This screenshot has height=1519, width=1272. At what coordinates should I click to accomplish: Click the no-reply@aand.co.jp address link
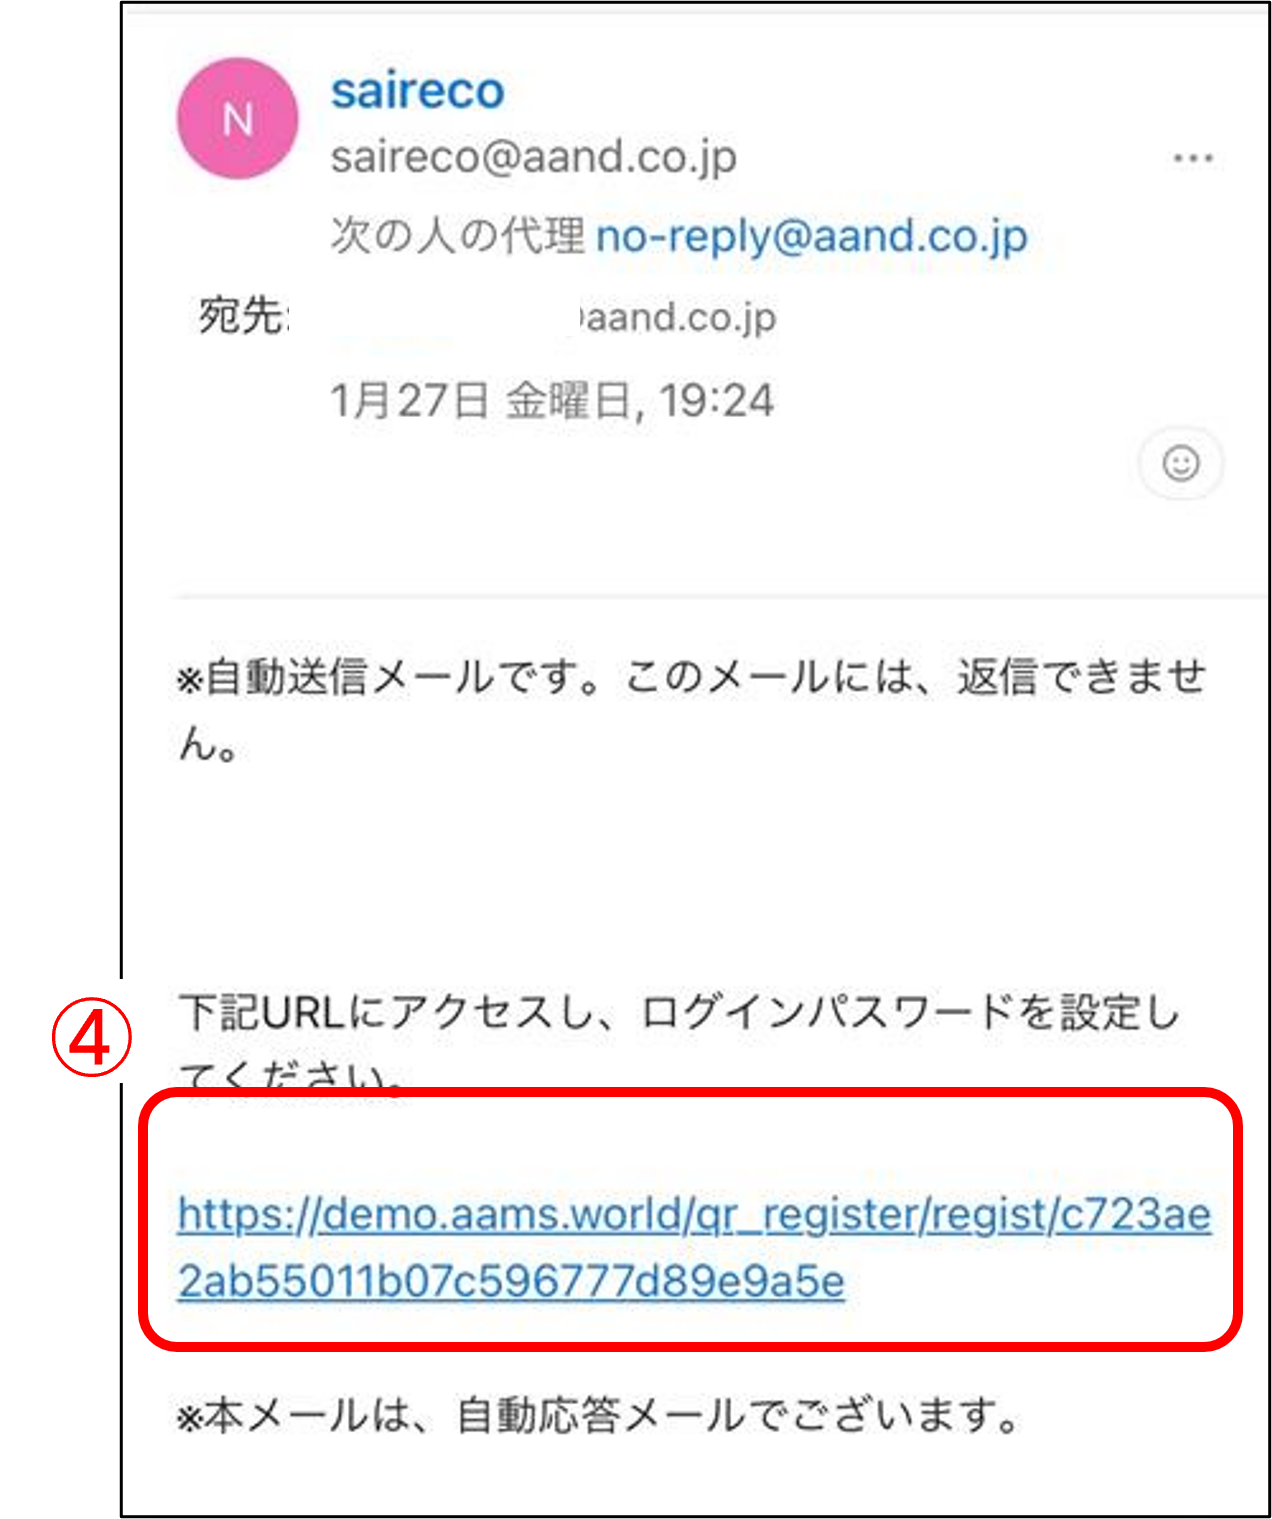point(812,237)
